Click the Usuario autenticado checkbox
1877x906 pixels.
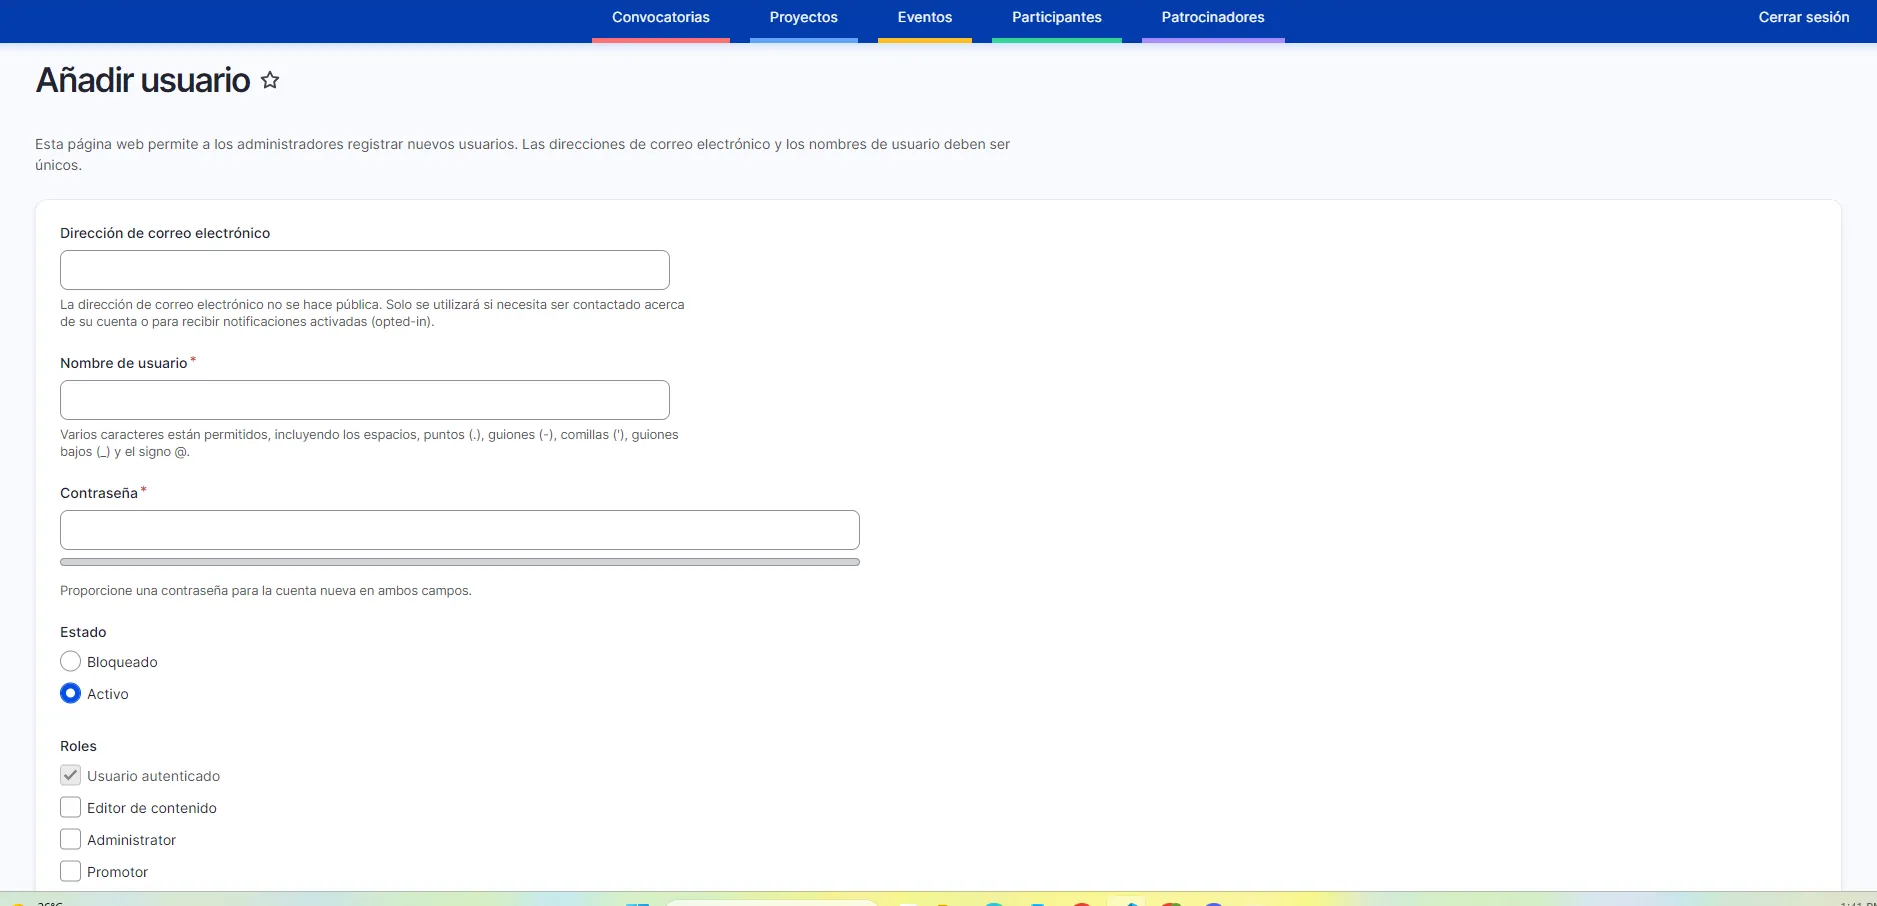(x=71, y=776)
